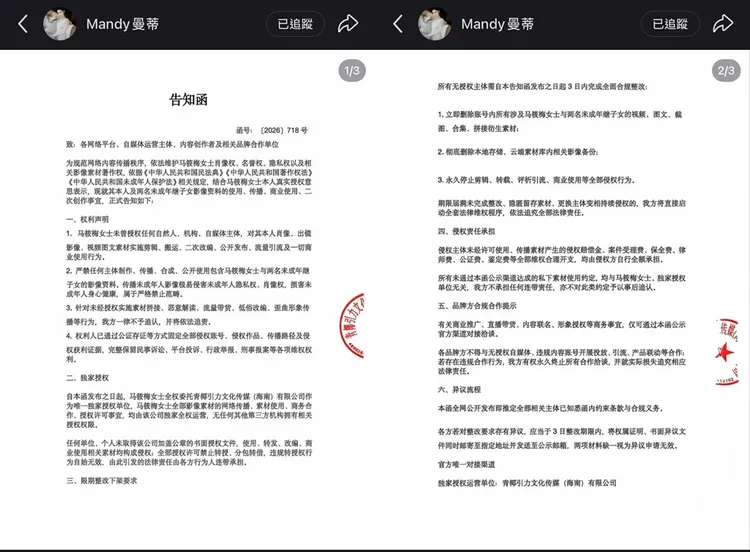Toggle 已追蹤 follow button on the 1/3 post
Viewport: 750px width, 552px height.
295,24
